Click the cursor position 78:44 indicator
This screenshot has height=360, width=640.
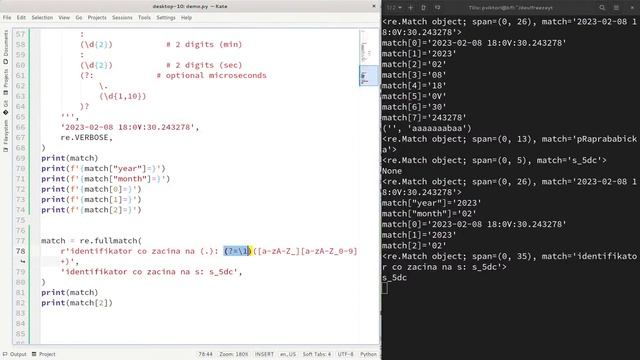click(205, 354)
